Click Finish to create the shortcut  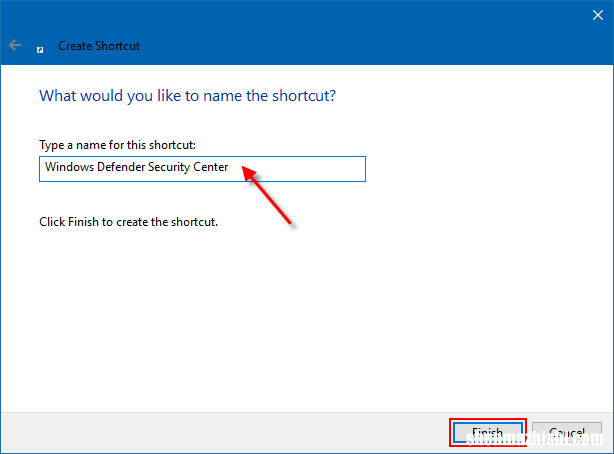point(488,433)
